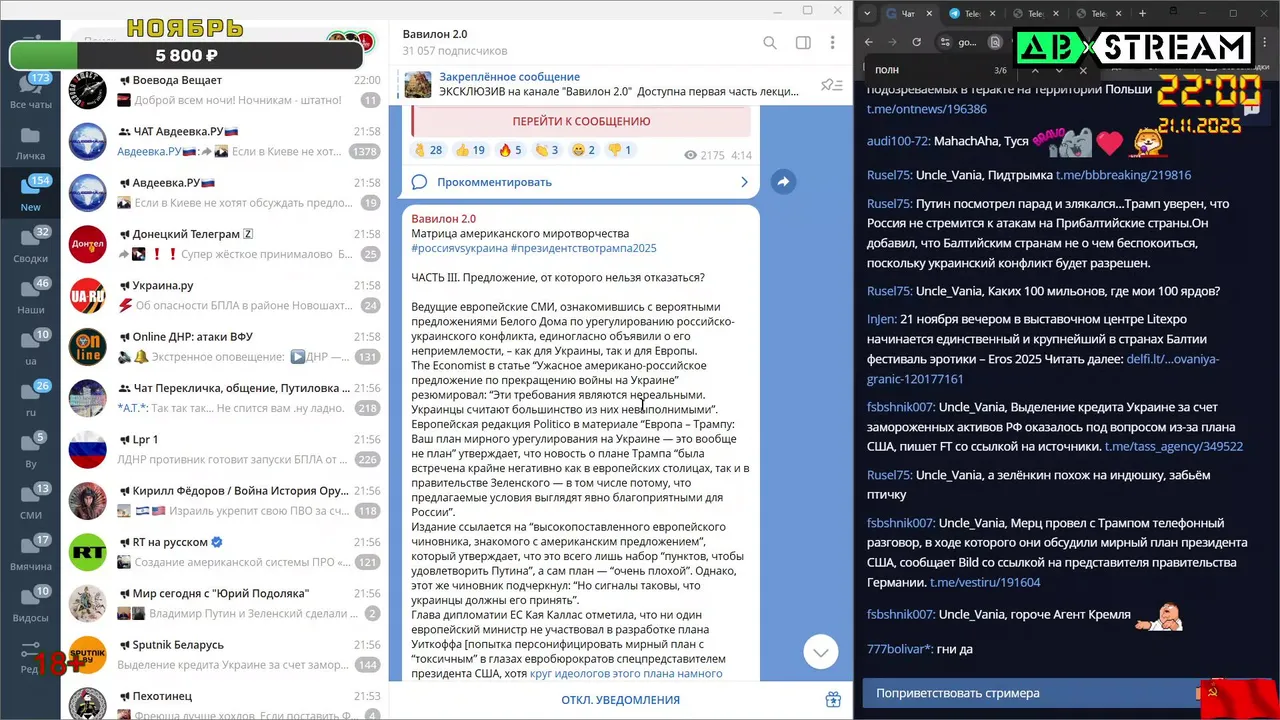
Task: Open Кирилл Фёдоров channel
Action: pos(224,501)
